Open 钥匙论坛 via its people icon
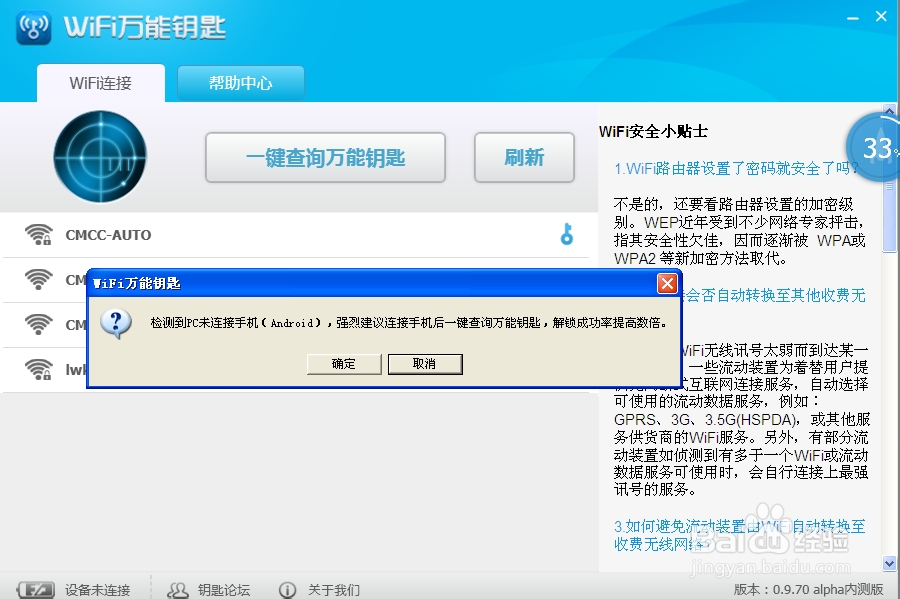Screen dimensions: 900x599 pyautogui.click(x=178, y=590)
